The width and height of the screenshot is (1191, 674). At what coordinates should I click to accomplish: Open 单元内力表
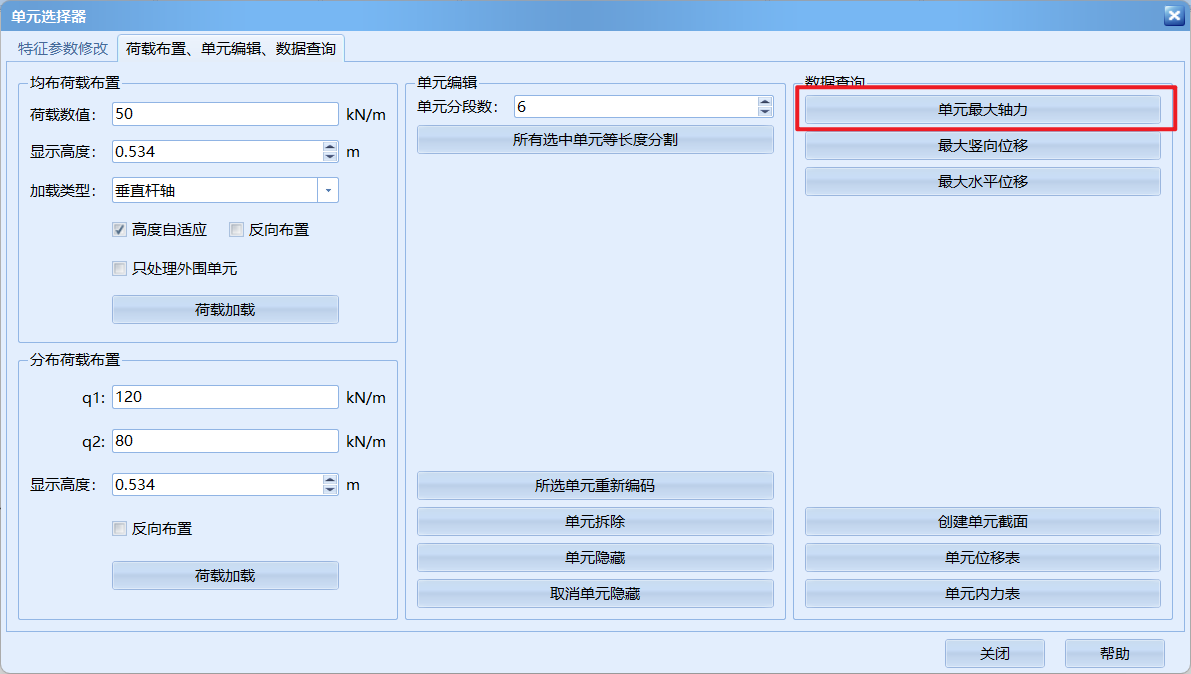pos(982,594)
